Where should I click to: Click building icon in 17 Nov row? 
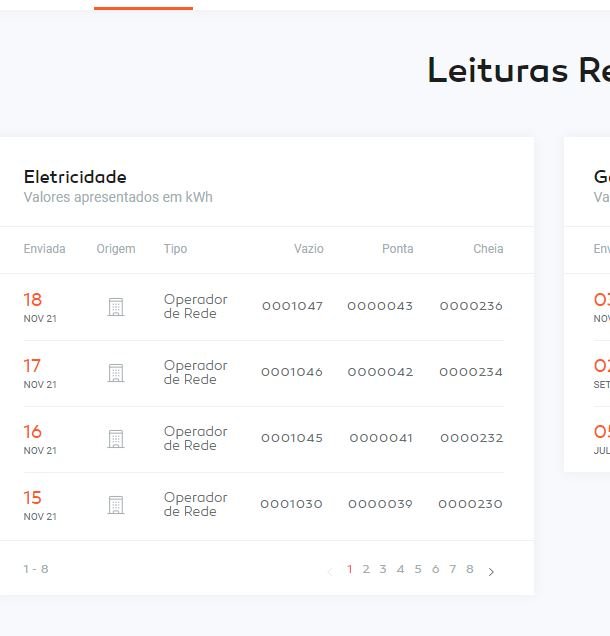click(x=116, y=373)
